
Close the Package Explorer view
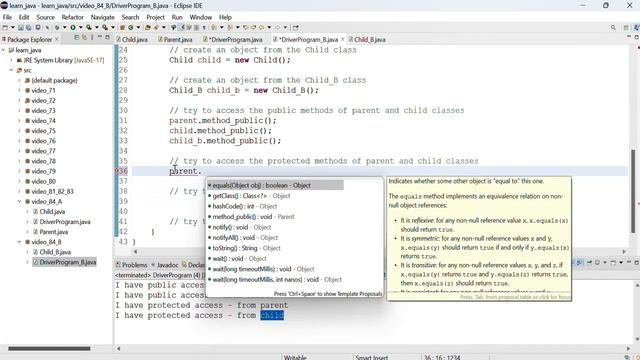pyautogui.click(x=57, y=39)
